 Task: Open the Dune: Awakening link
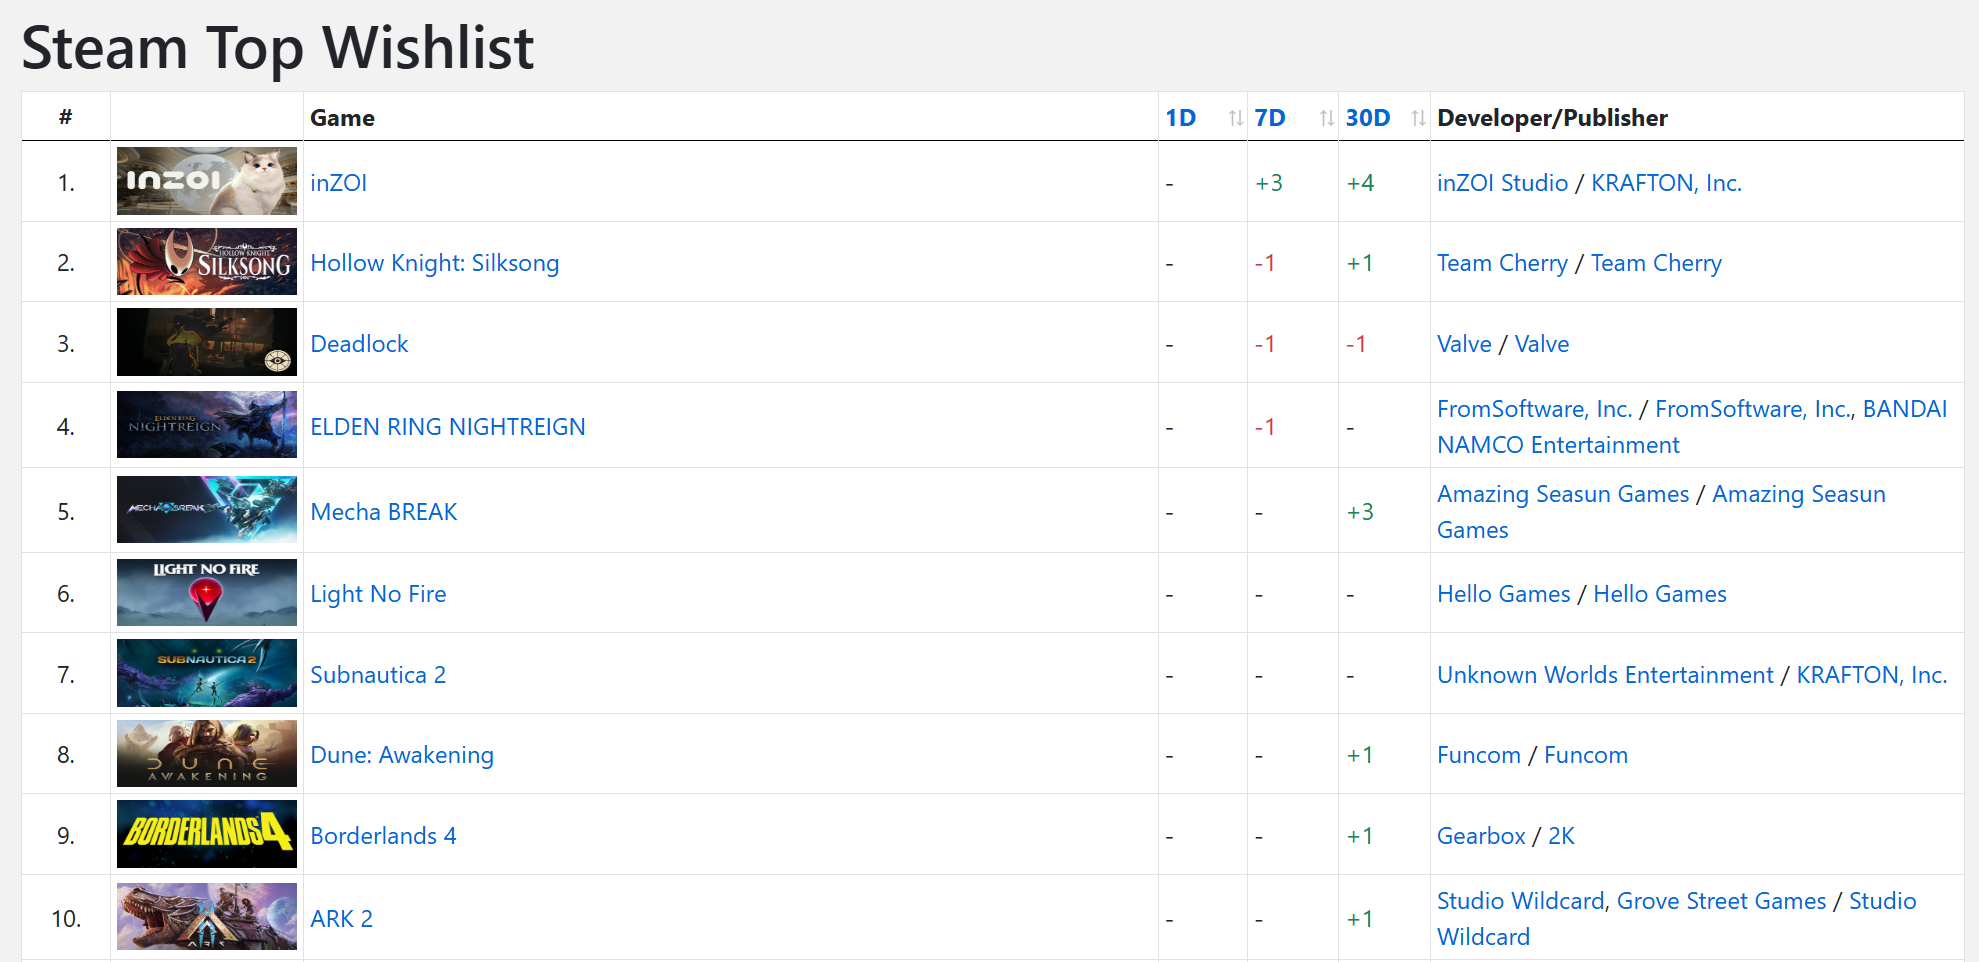point(402,755)
